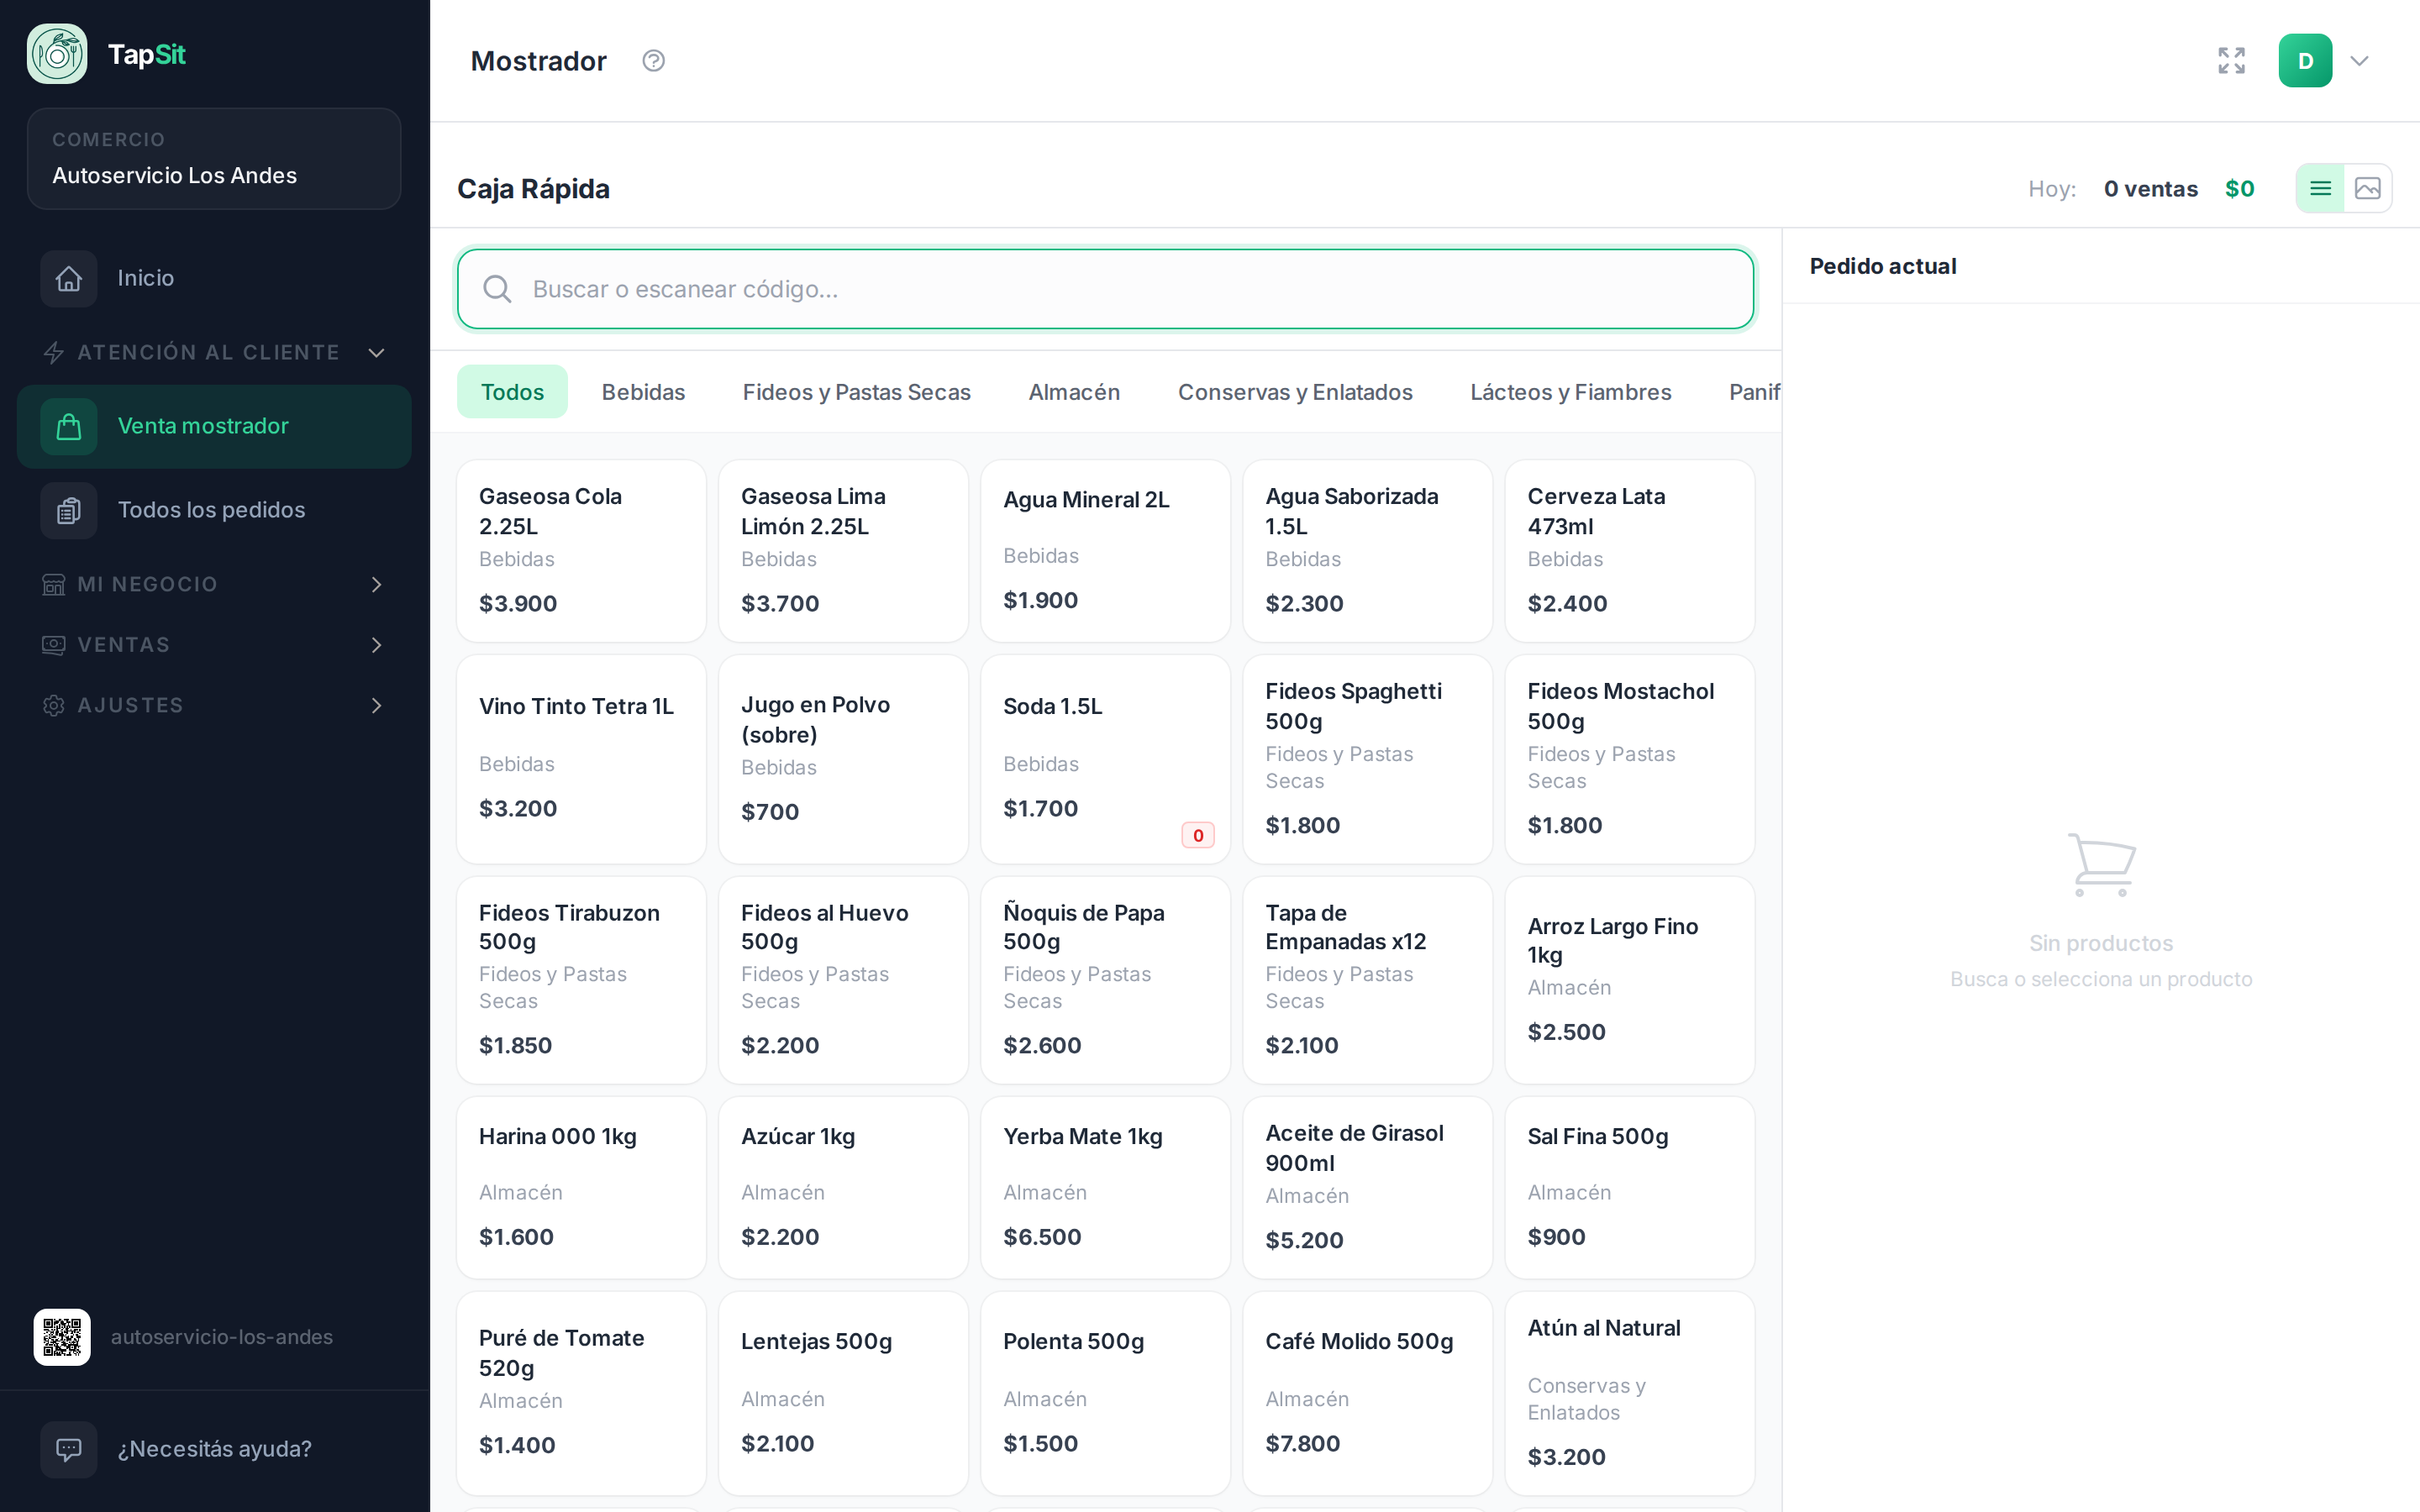Add Gaseosa Lima Limón 2.25L
Image resolution: width=2420 pixels, height=1512 pixels.
point(843,551)
